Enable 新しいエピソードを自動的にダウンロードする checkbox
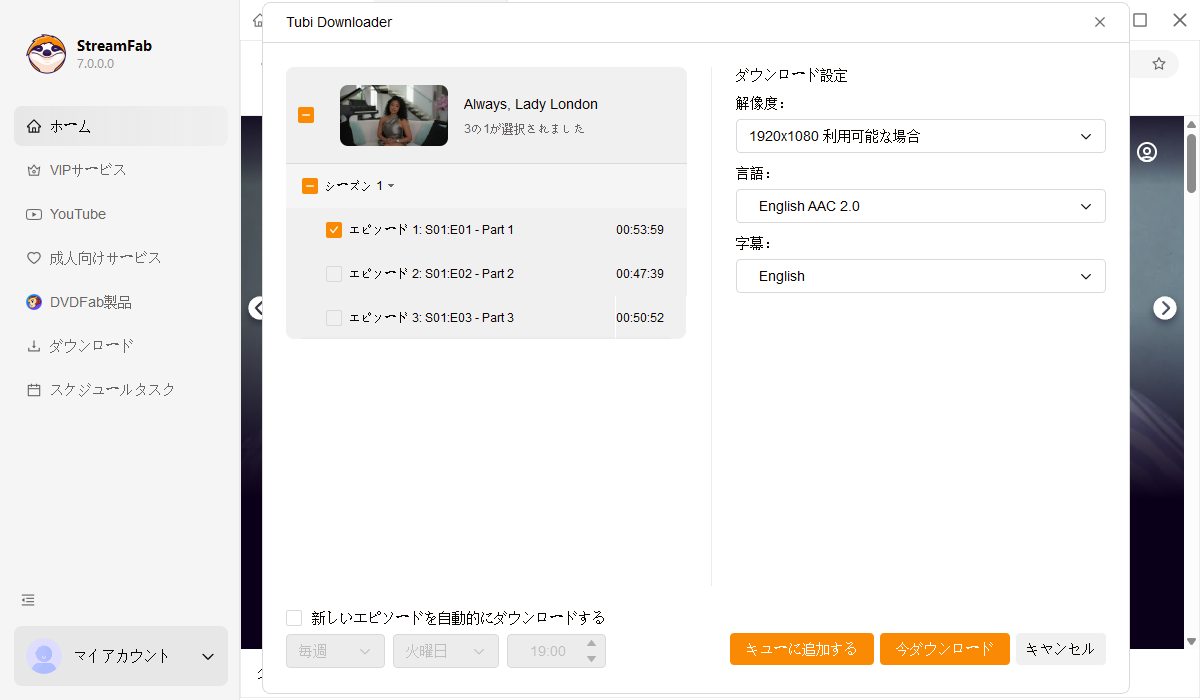 pos(294,618)
